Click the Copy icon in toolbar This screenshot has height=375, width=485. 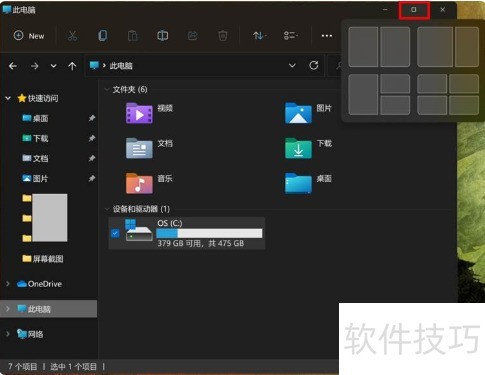coord(103,36)
